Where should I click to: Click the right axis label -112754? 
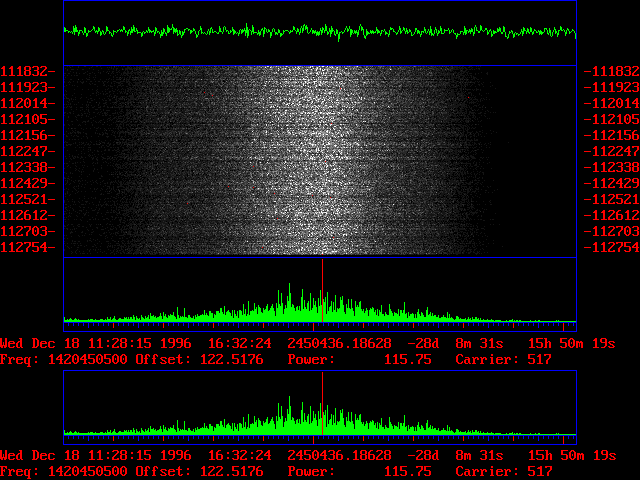pos(611,247)
